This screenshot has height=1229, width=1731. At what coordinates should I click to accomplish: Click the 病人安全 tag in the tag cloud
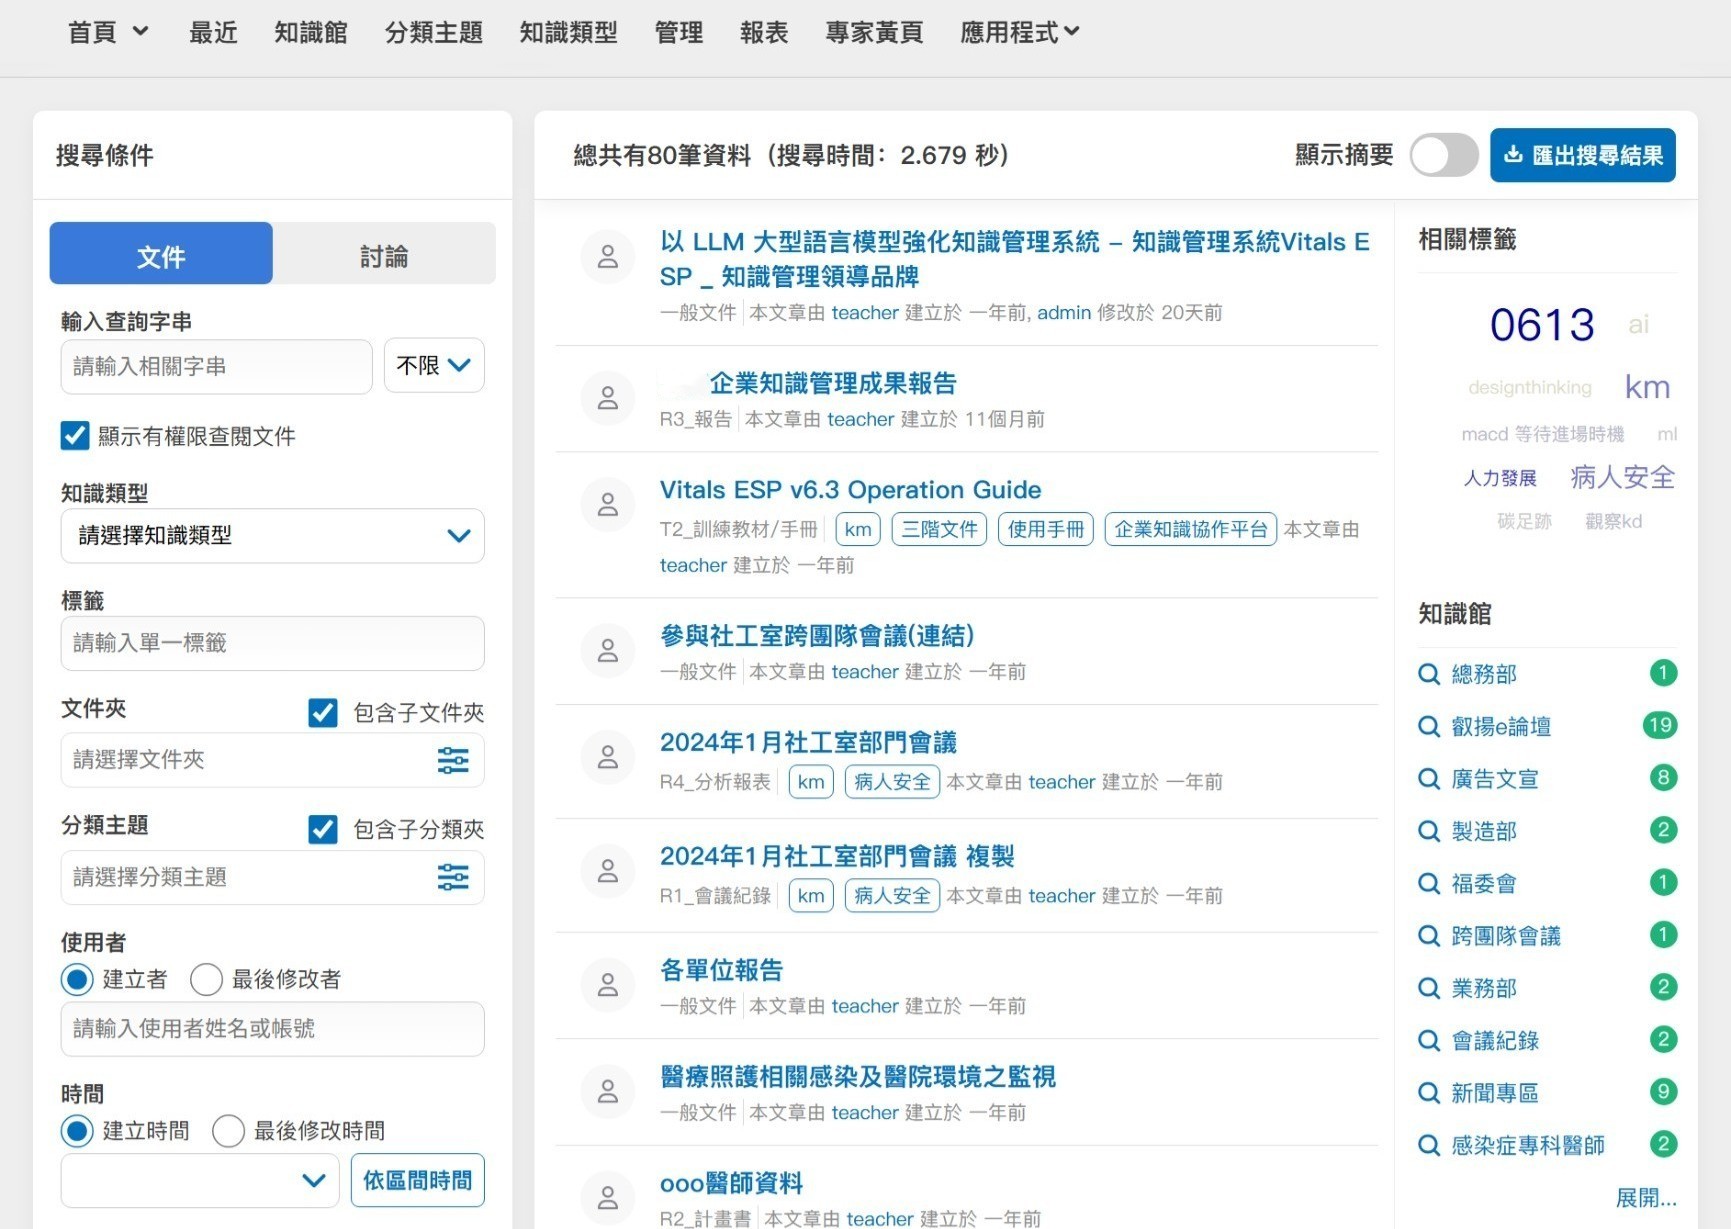click(x=1622, y=477)
